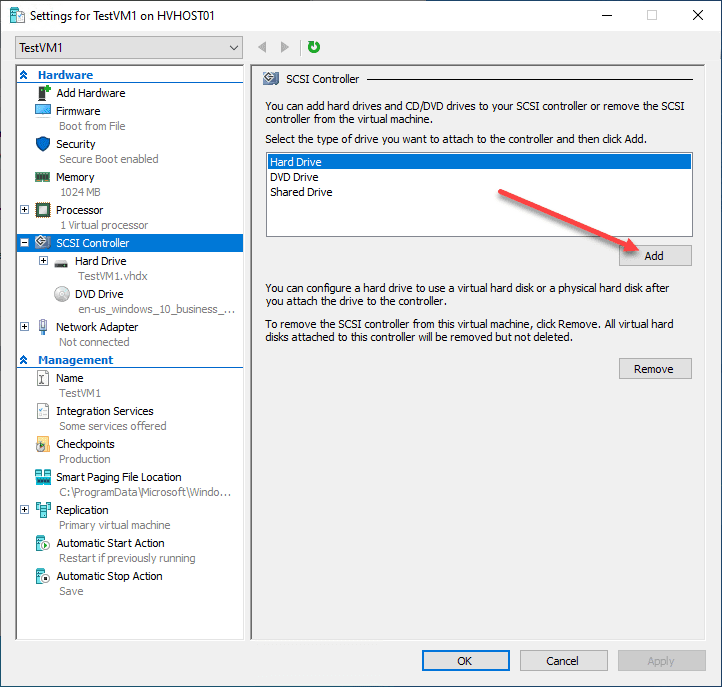Select Hard Drive in the drive type list
This screenshot has height=687, width=722.
point(479,162)
